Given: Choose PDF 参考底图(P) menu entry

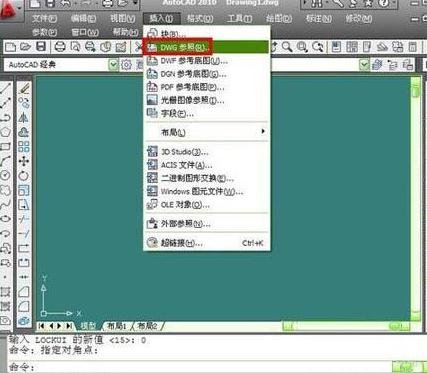Looking at the screenshot, I should click(x=207, y=87).
